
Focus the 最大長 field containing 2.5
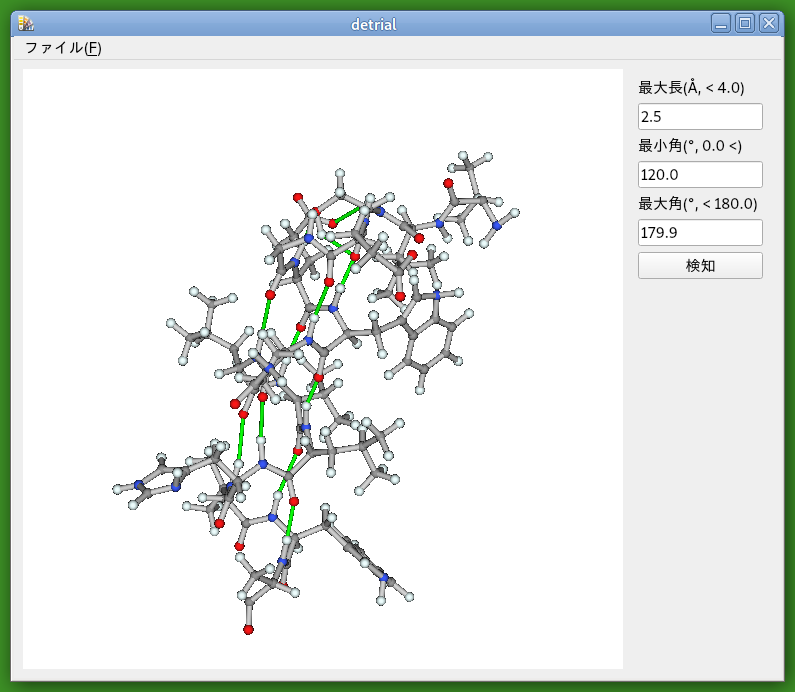point(700,117)
